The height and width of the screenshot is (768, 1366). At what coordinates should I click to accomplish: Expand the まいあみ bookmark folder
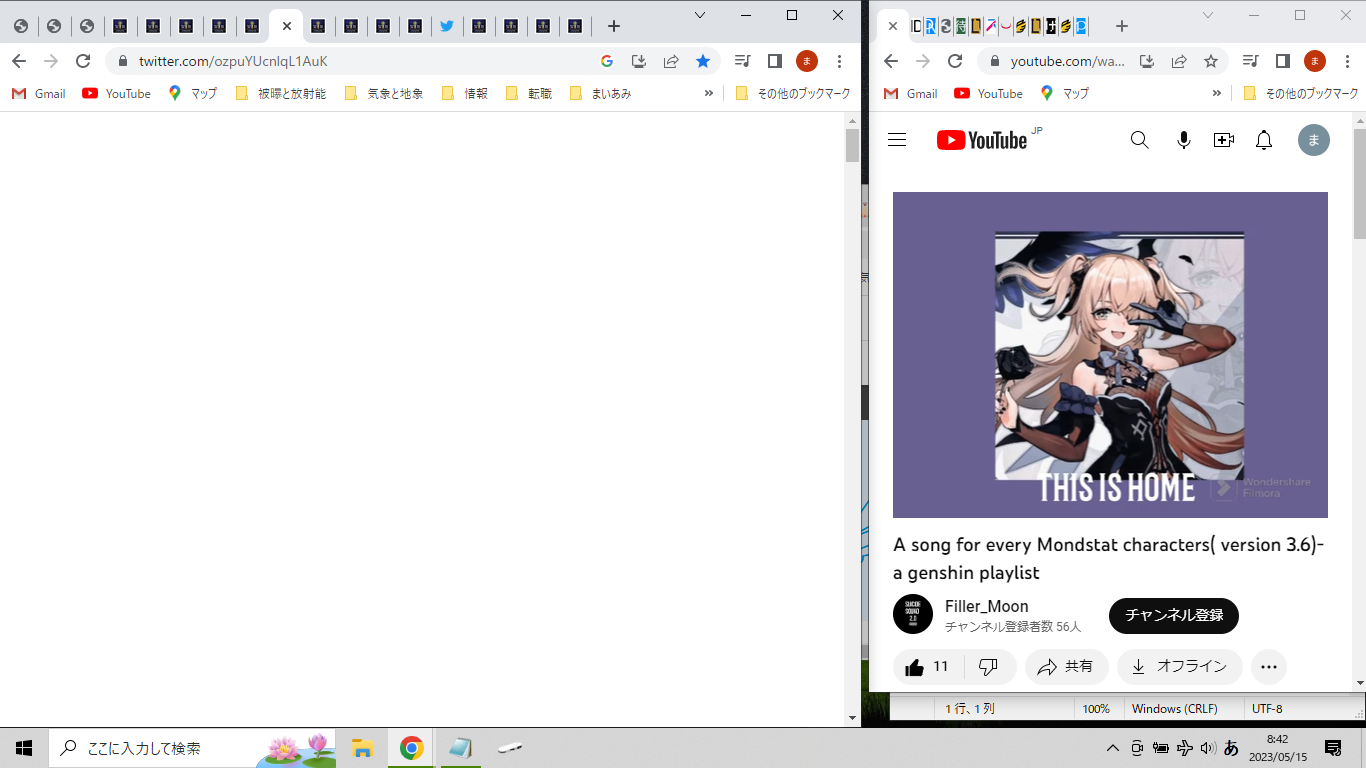pos(600,93)
